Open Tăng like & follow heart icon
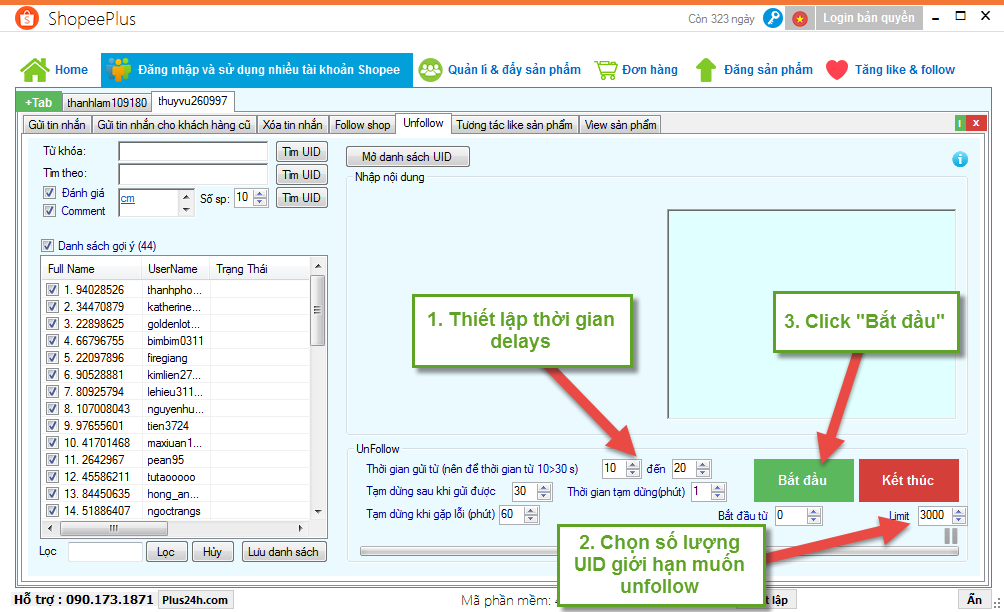Screen dimensions: 1004x612 coord(837,70)
